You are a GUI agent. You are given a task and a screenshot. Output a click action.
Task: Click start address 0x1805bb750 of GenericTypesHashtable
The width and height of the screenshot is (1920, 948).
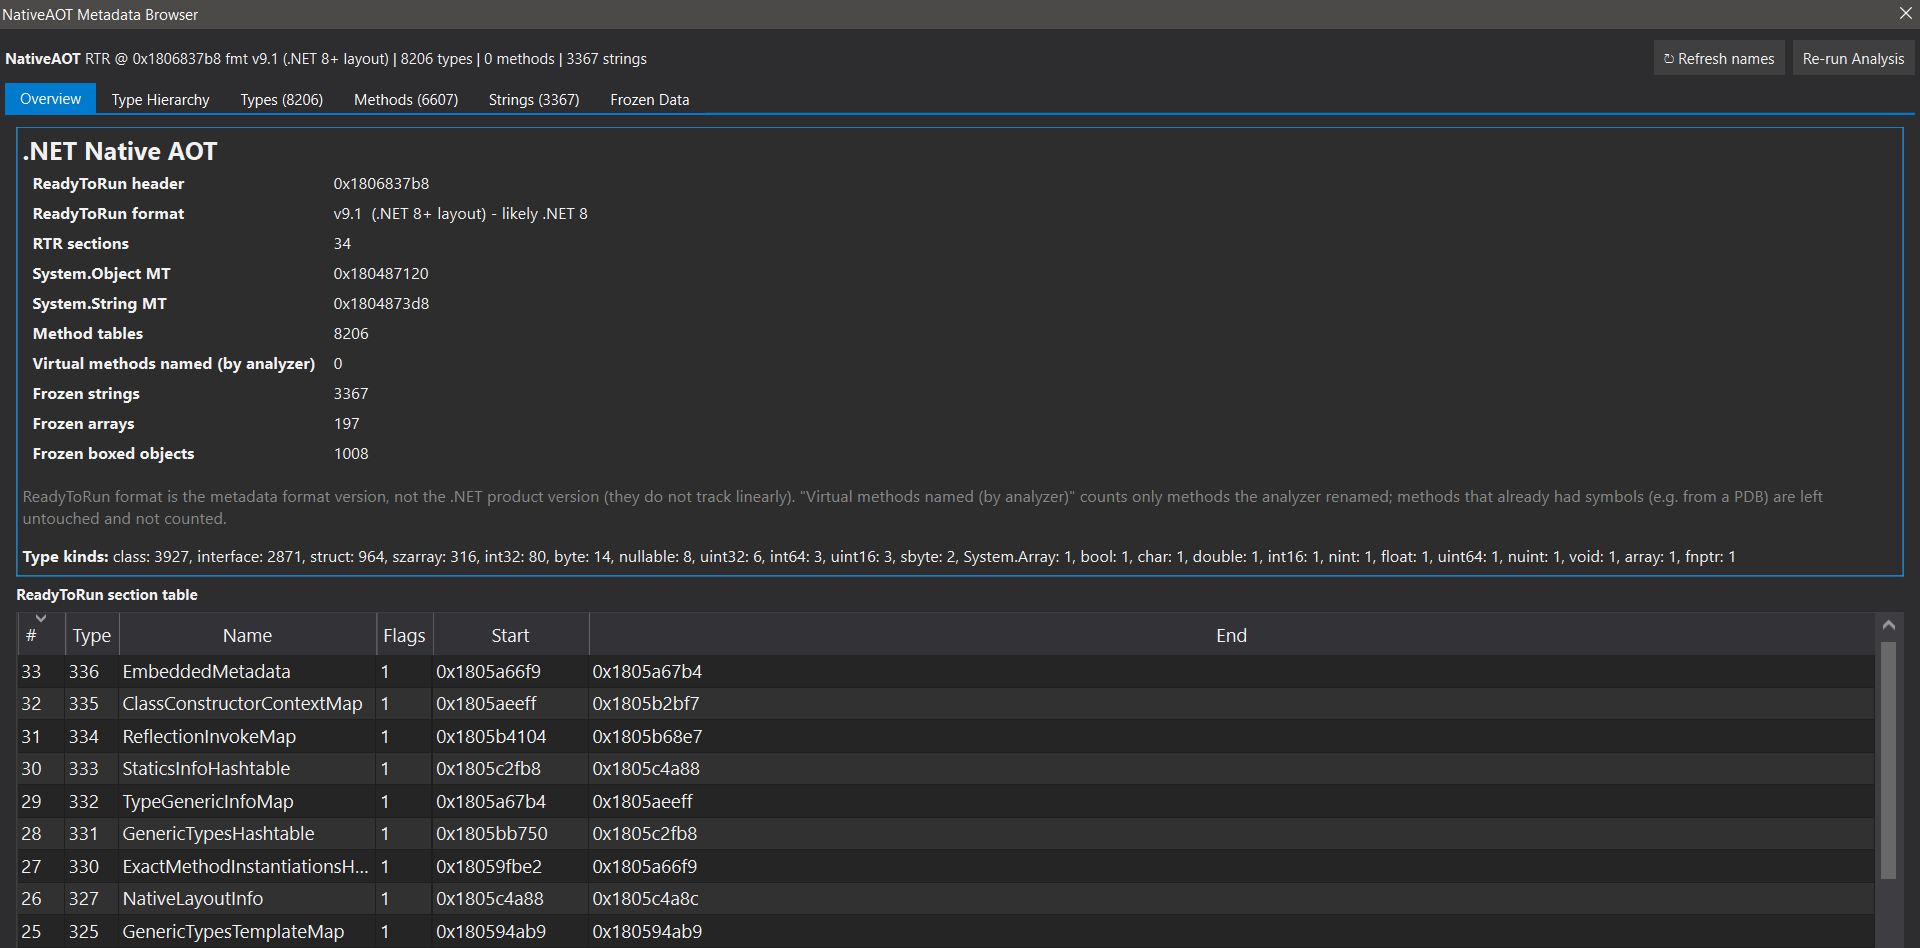click(x=492, y=834)
